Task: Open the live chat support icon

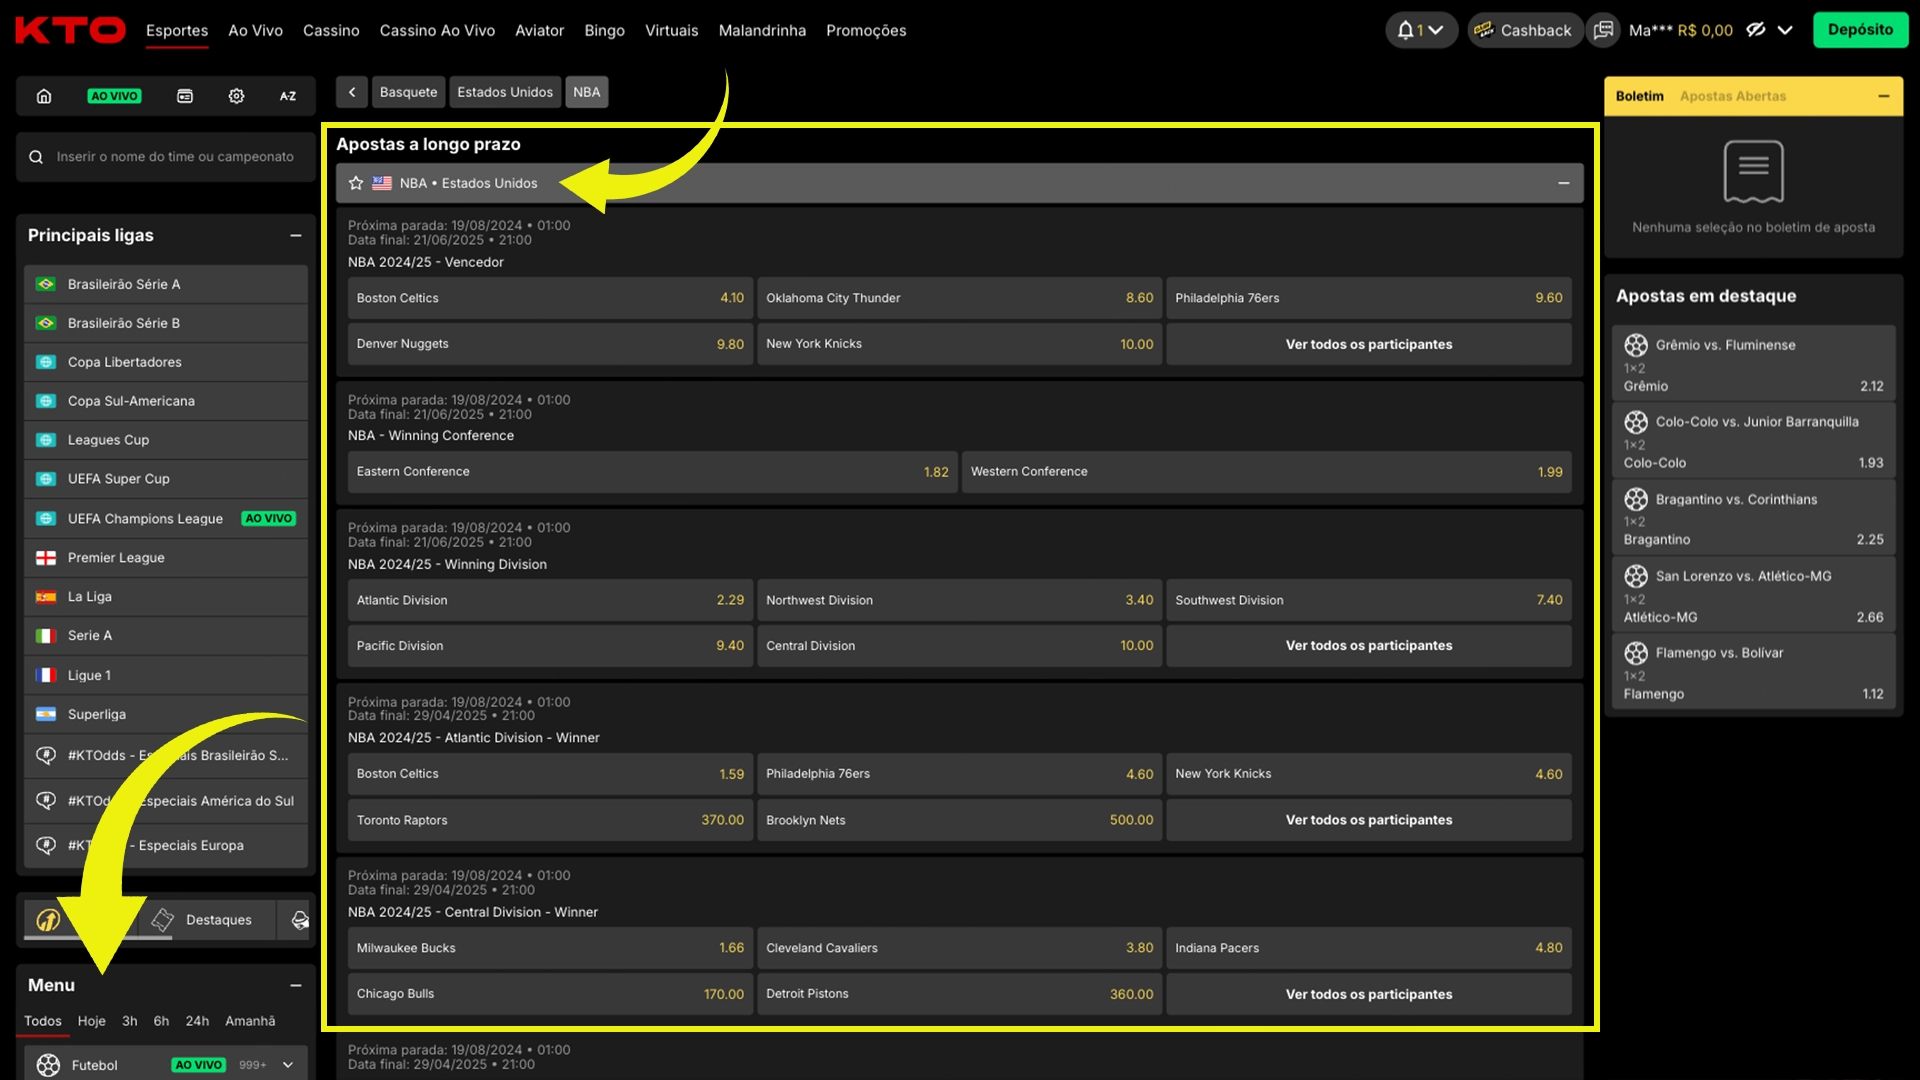Action: point(1603,30)
